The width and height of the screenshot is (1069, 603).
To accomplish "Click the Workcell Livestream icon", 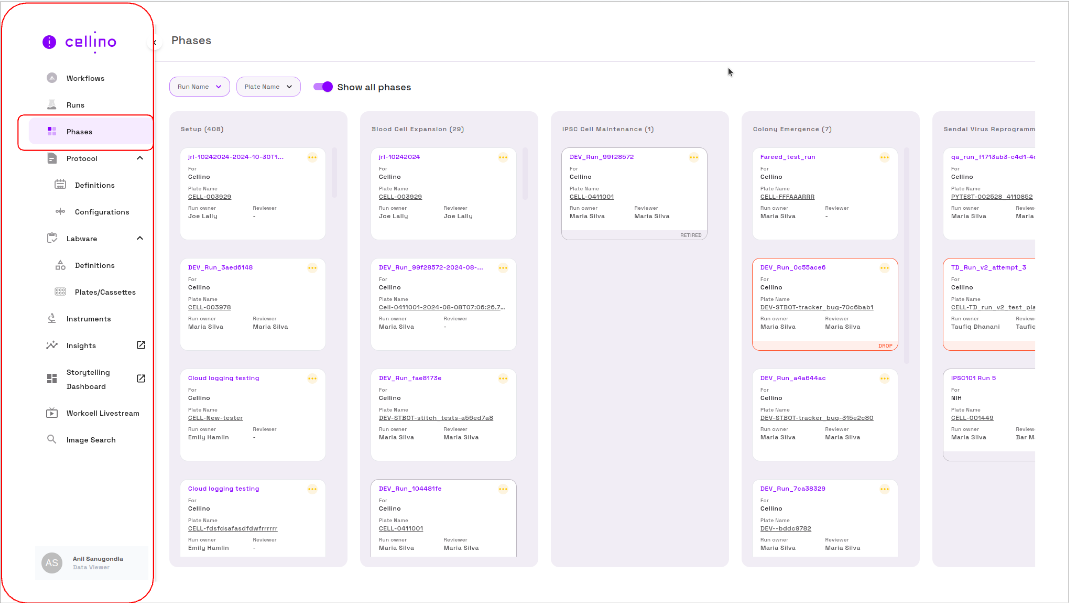I will (x=52, y=413).
